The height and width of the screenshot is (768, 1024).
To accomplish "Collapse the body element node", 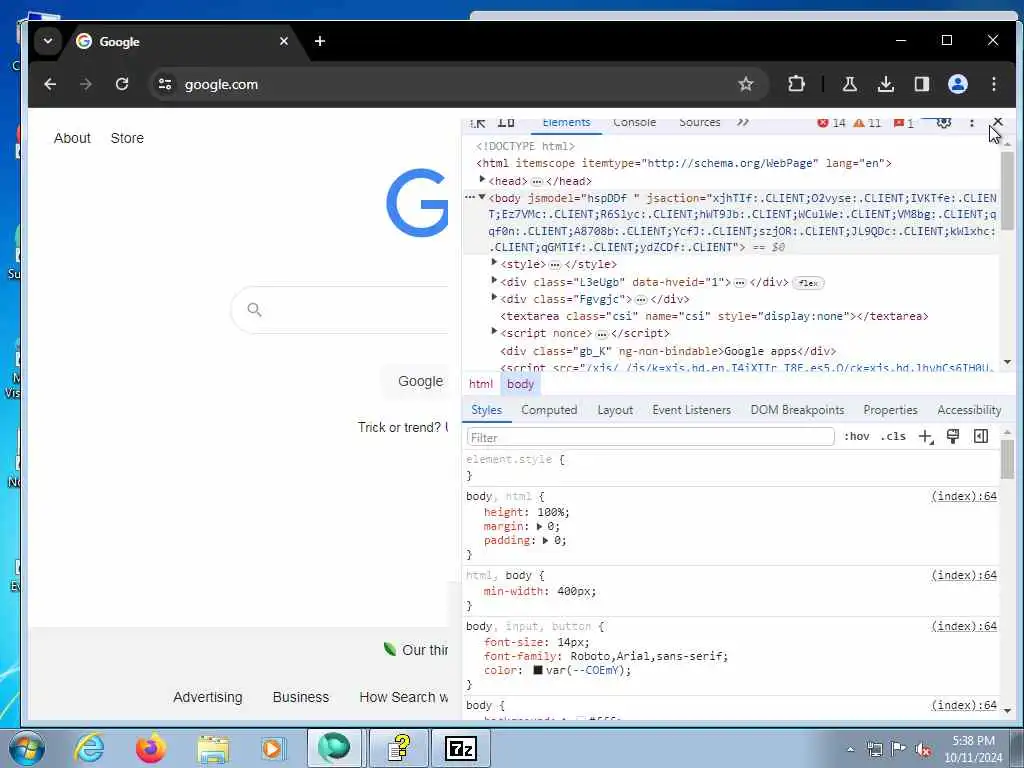I will tap(483, 197).
